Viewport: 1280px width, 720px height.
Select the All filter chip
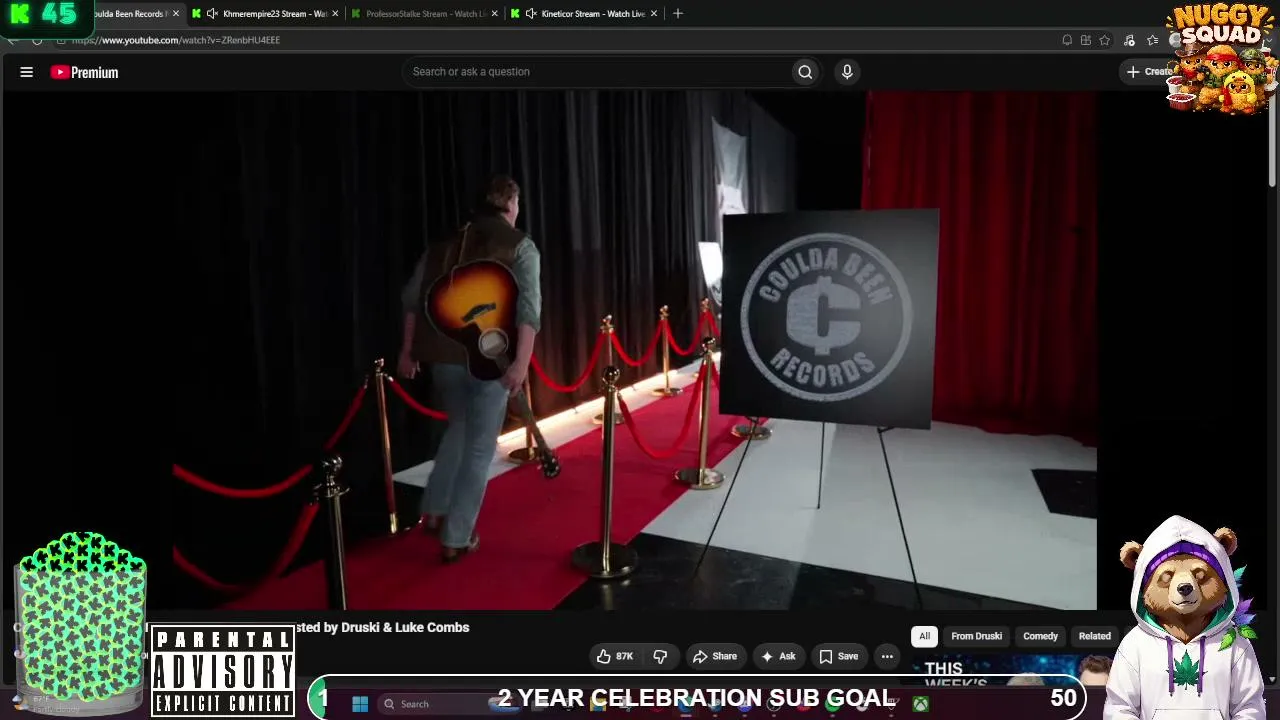(924, 636)
